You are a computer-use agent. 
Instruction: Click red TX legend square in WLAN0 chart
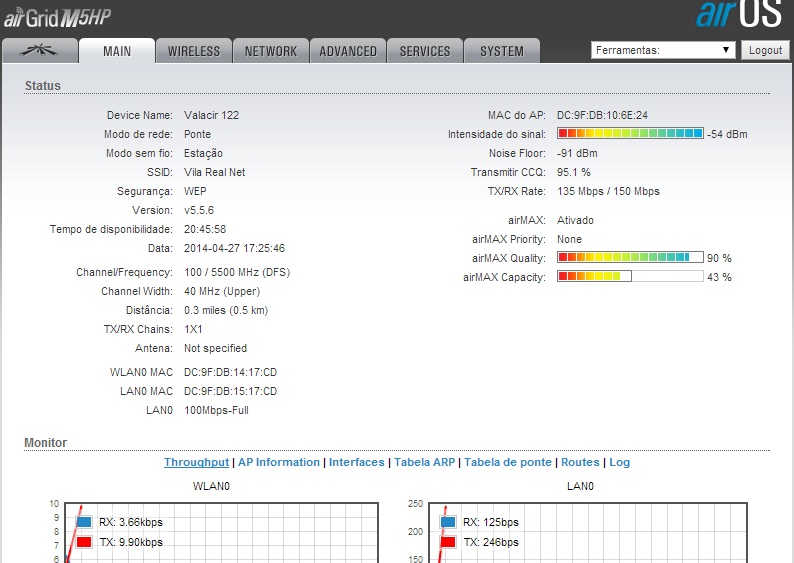tap(84, 542)
